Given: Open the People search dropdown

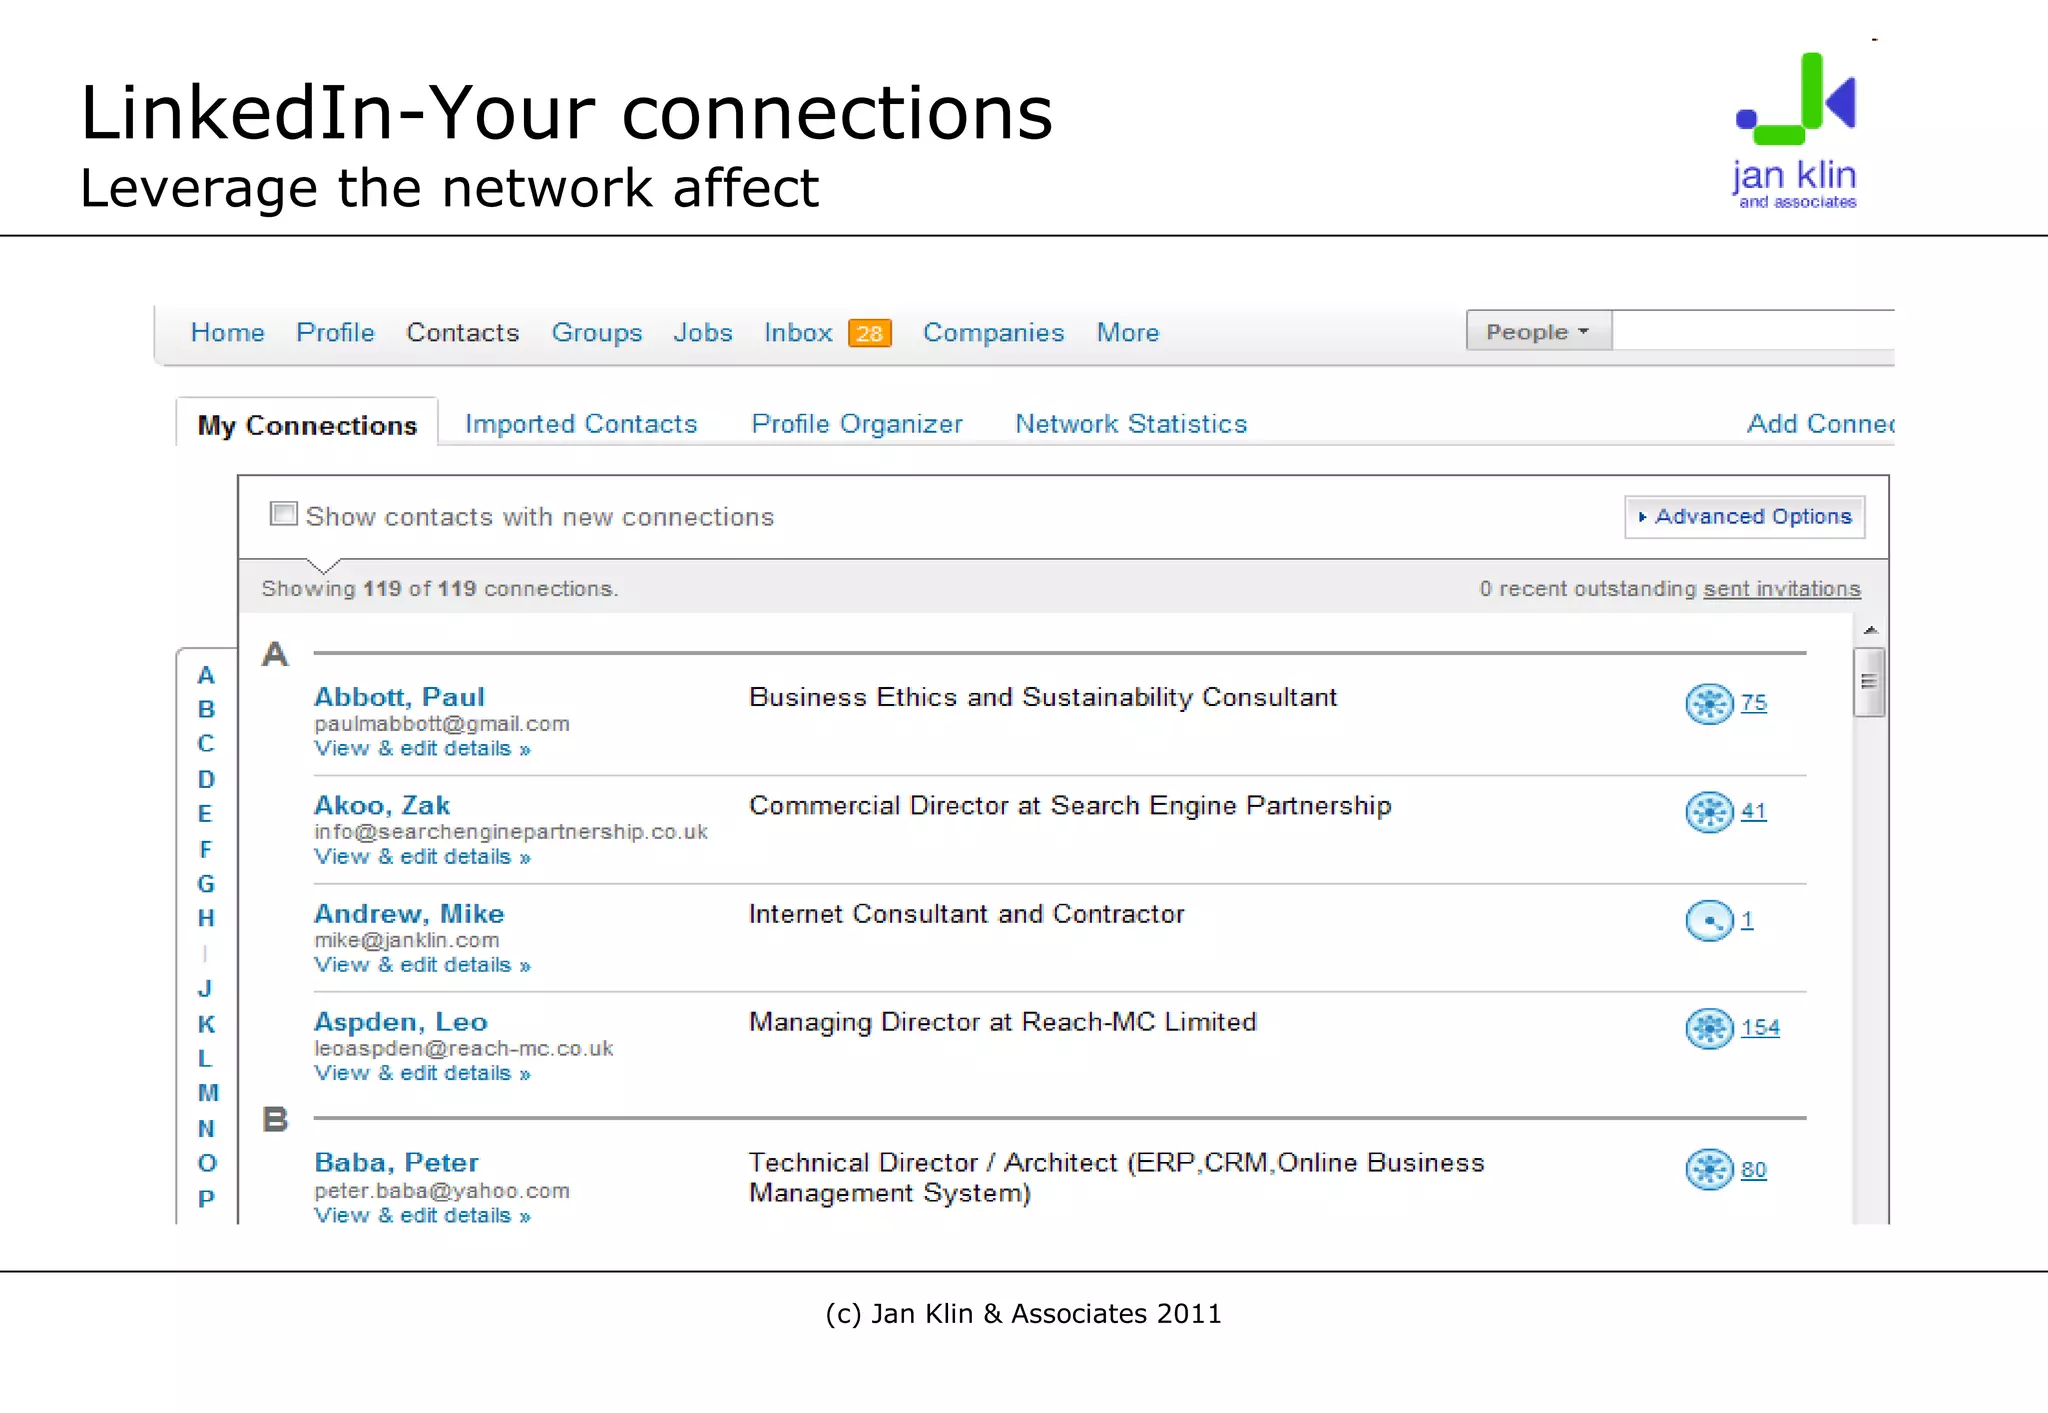Looking at the screenshot, I should 1538,331.
